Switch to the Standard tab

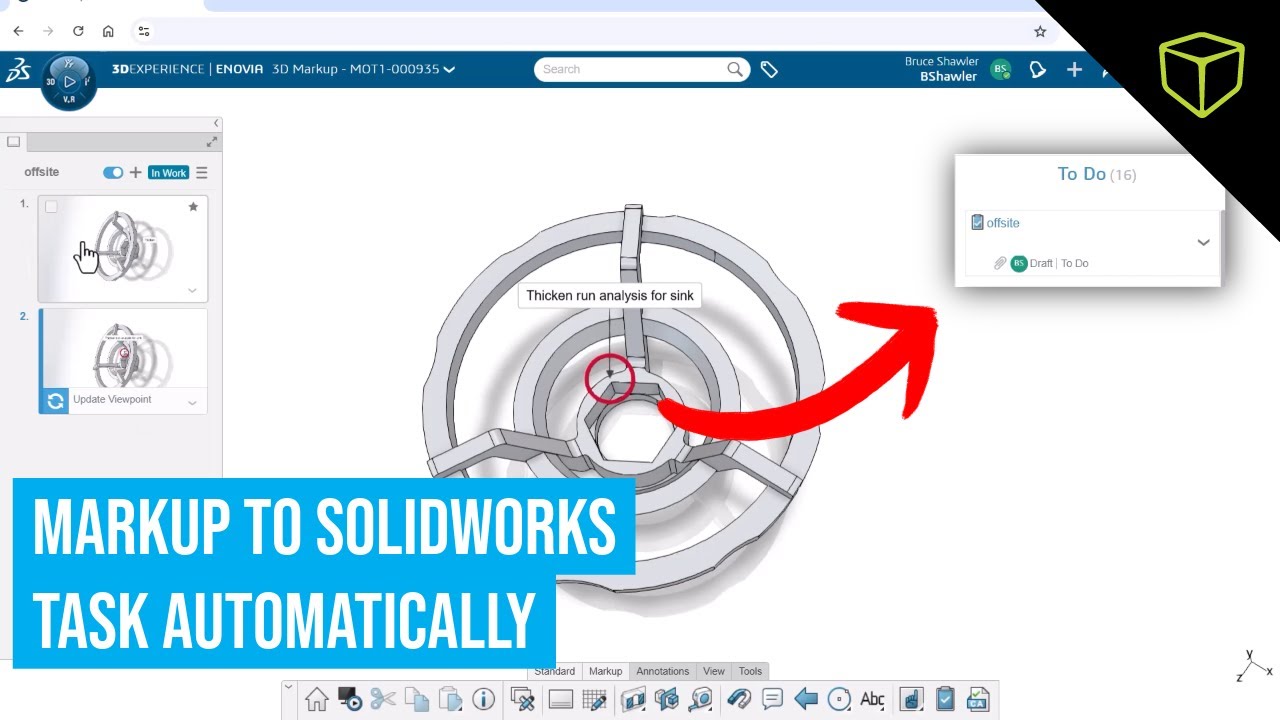[554, 671]
